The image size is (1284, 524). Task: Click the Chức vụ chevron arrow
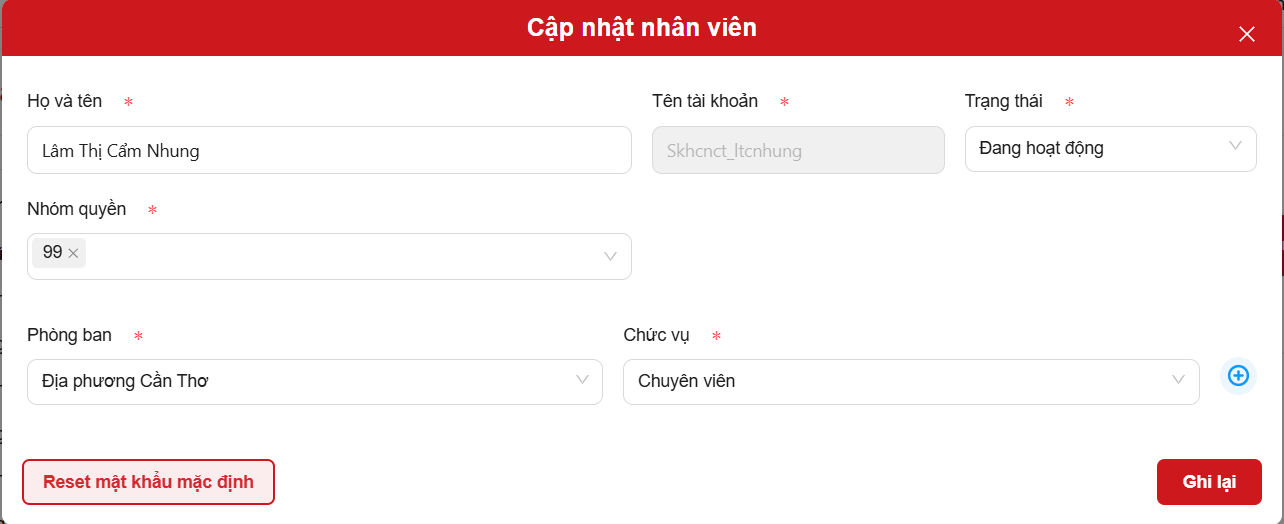coord(1178,381)
